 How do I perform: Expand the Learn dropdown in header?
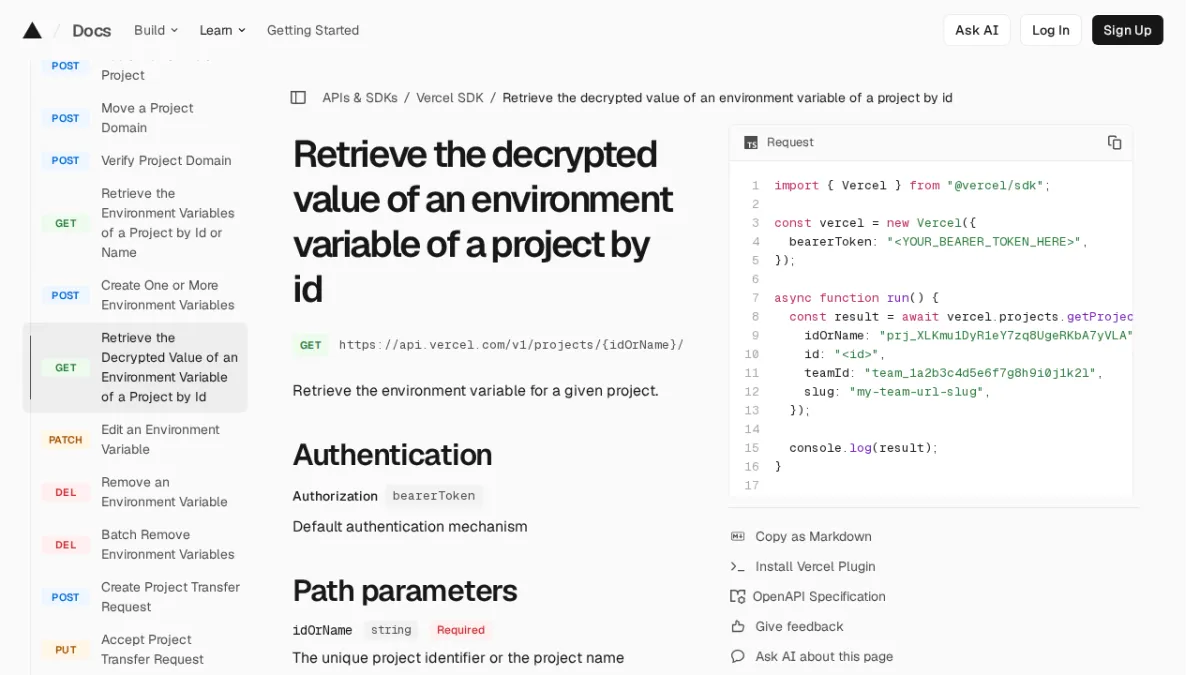tap(222, 30)
